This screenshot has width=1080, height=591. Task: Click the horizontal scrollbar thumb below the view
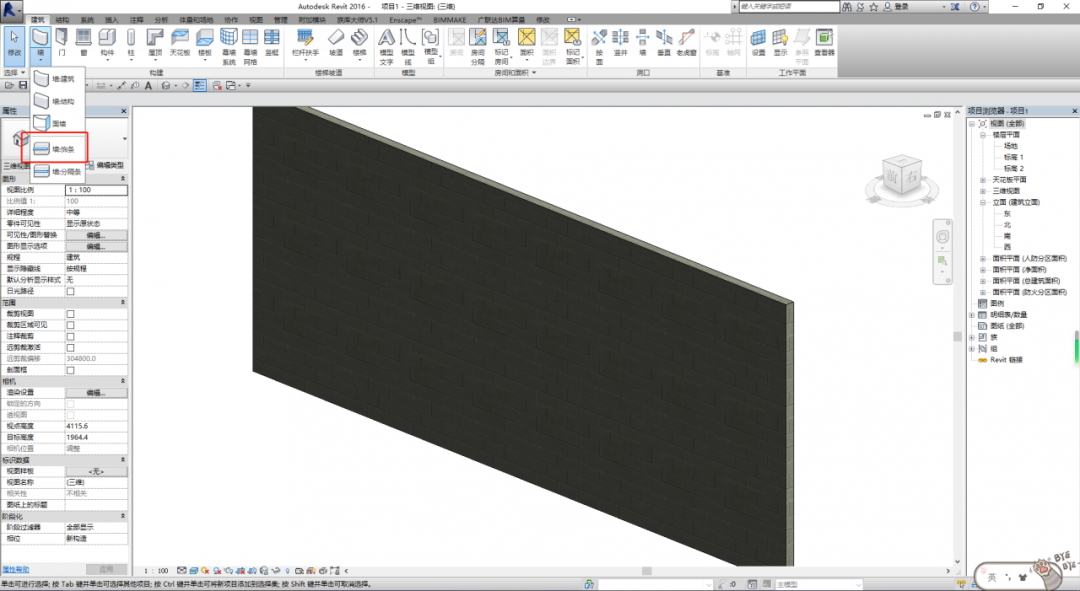tap(647, 570)
